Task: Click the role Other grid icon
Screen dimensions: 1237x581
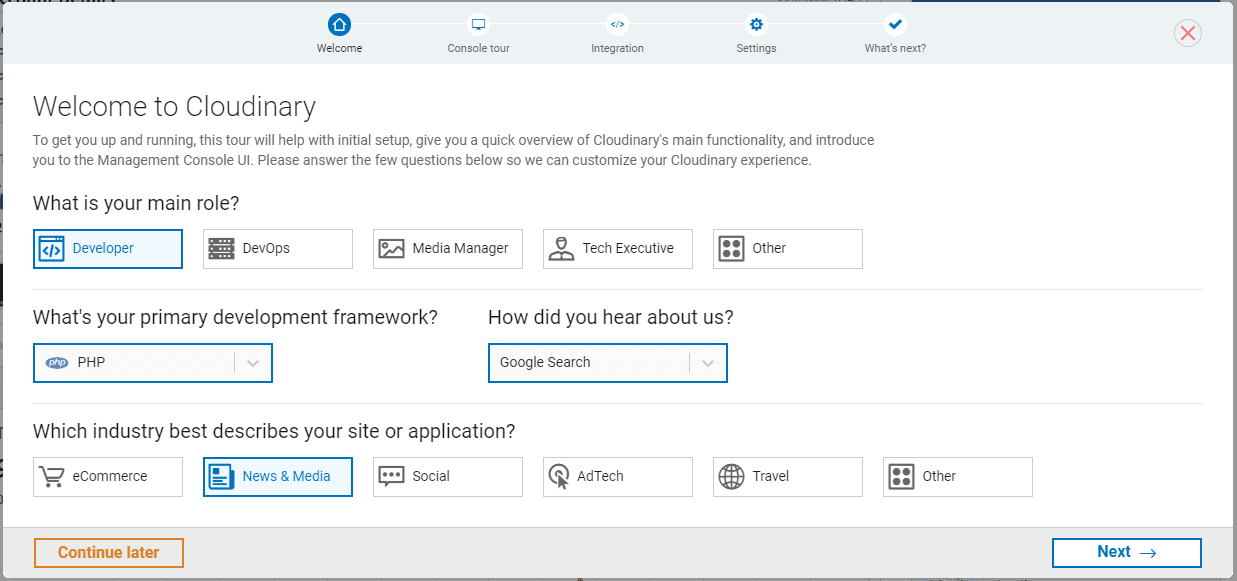Action: [731, 249]
